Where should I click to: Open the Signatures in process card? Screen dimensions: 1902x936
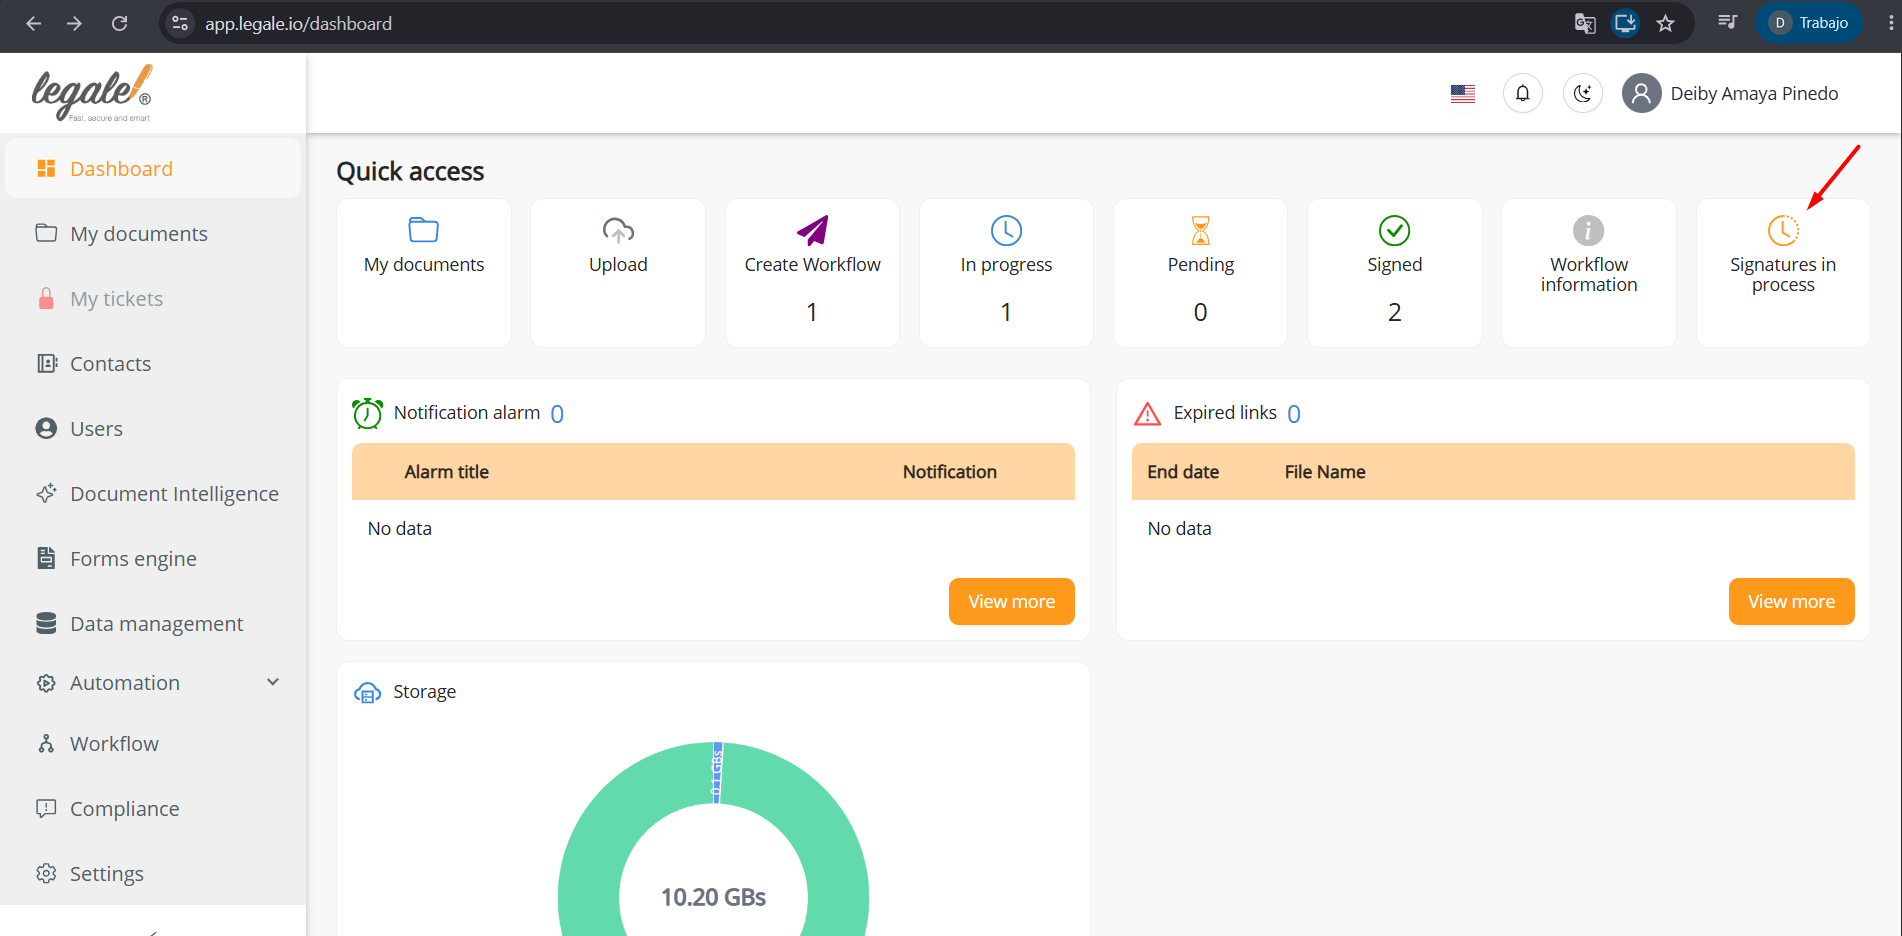1783,272
